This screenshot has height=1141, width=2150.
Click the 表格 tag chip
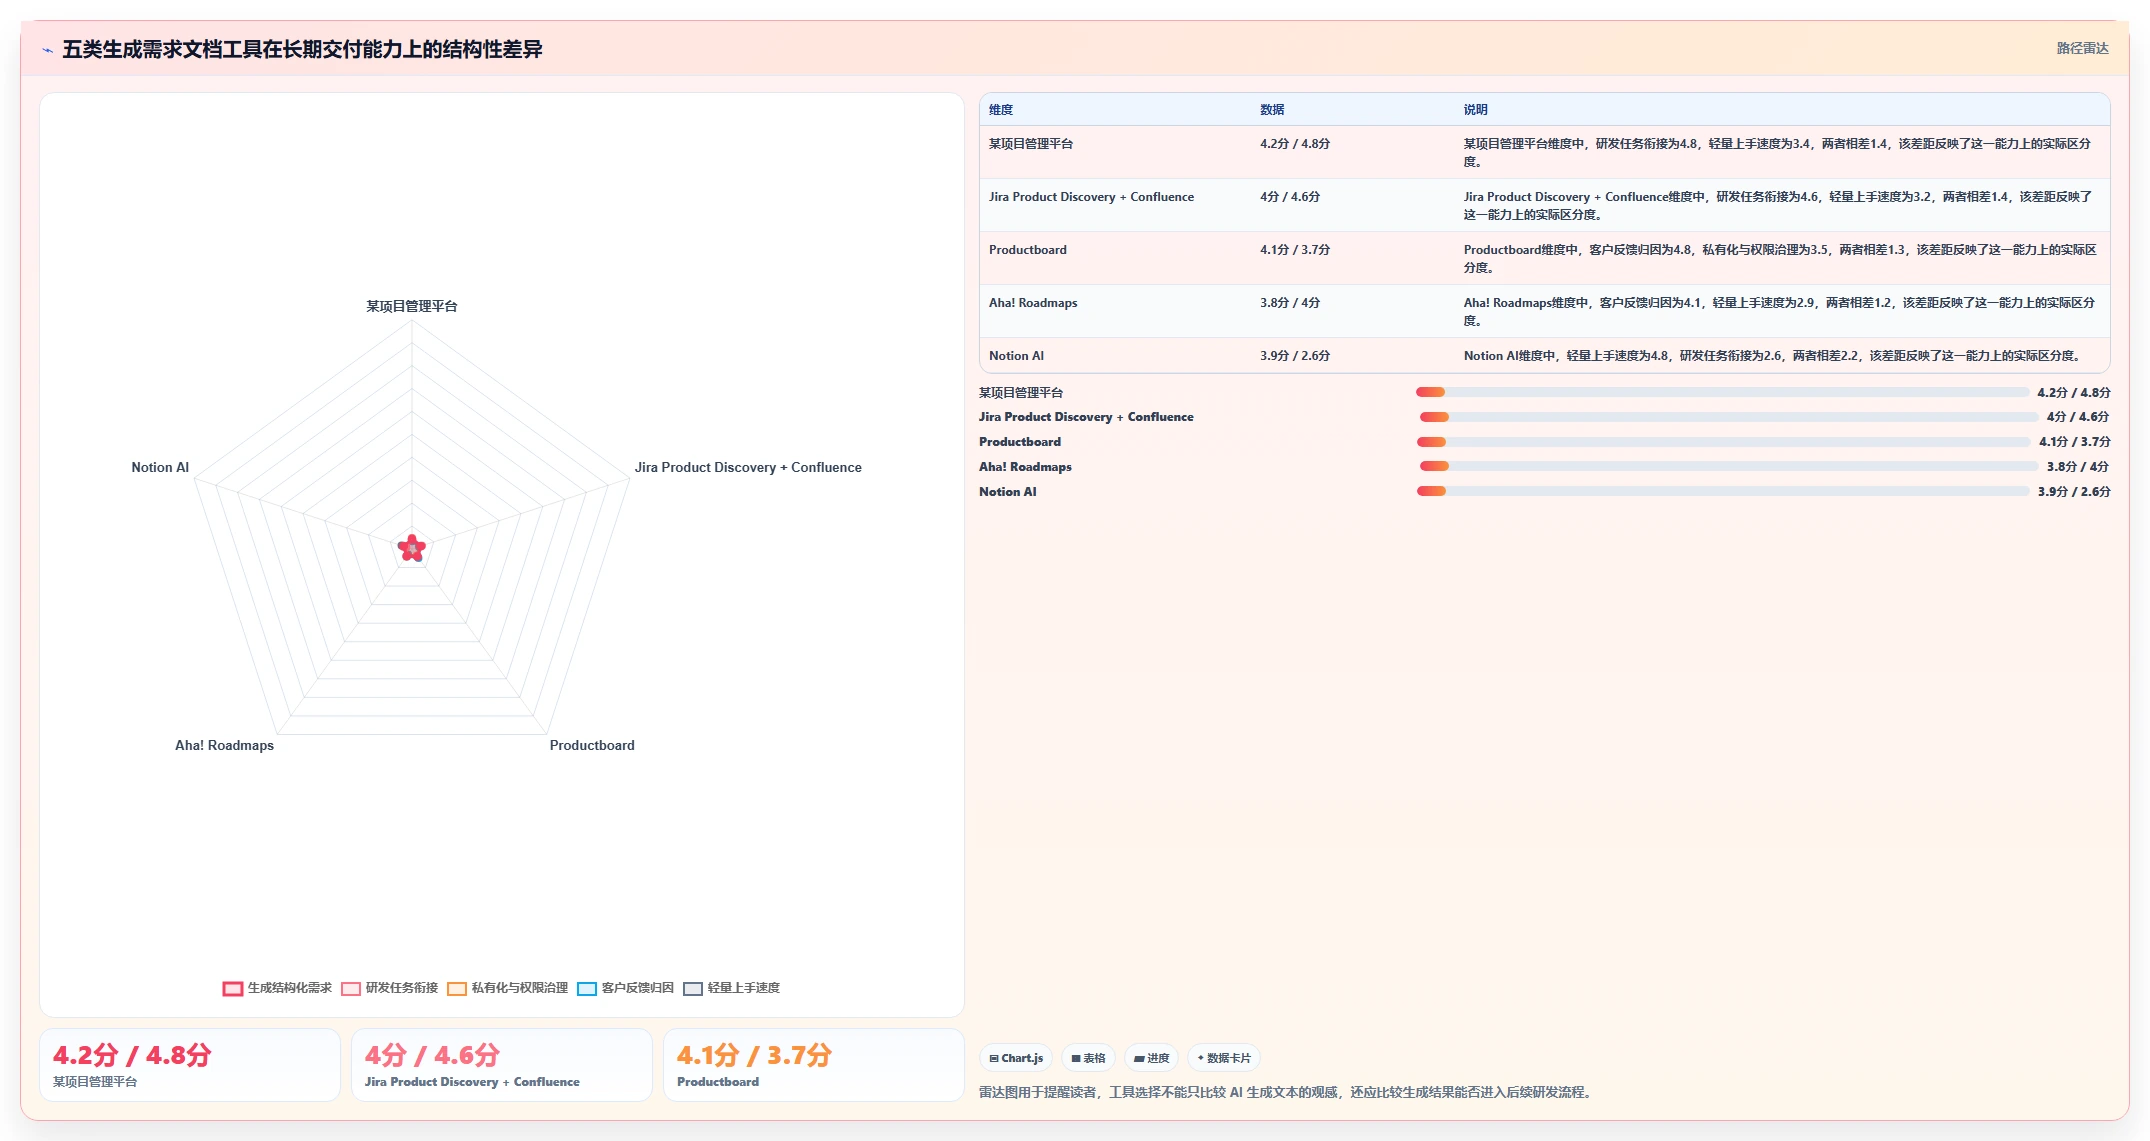[1088, 1058]
